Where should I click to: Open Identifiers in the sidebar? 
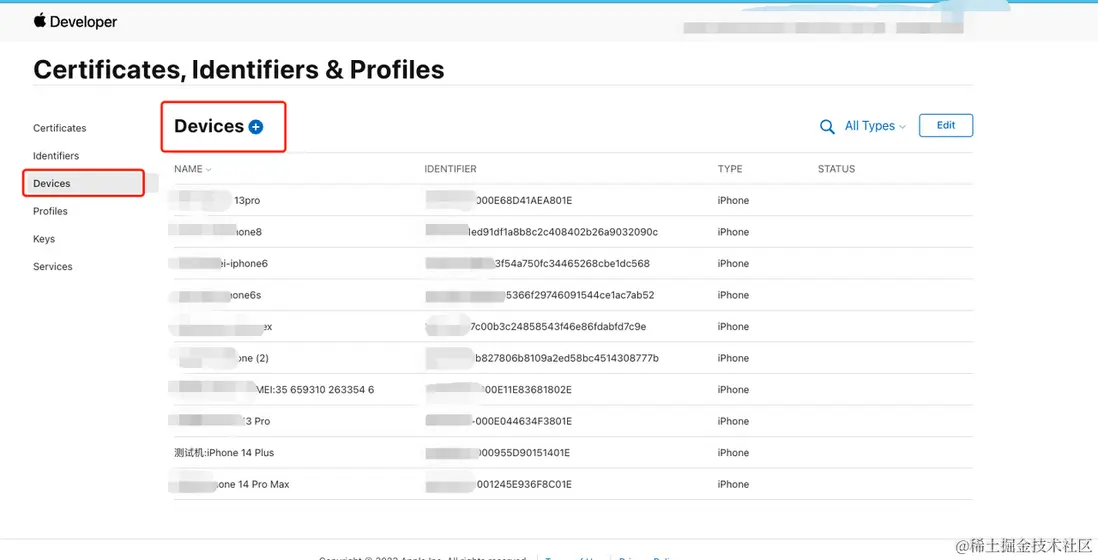pos(56,155)
